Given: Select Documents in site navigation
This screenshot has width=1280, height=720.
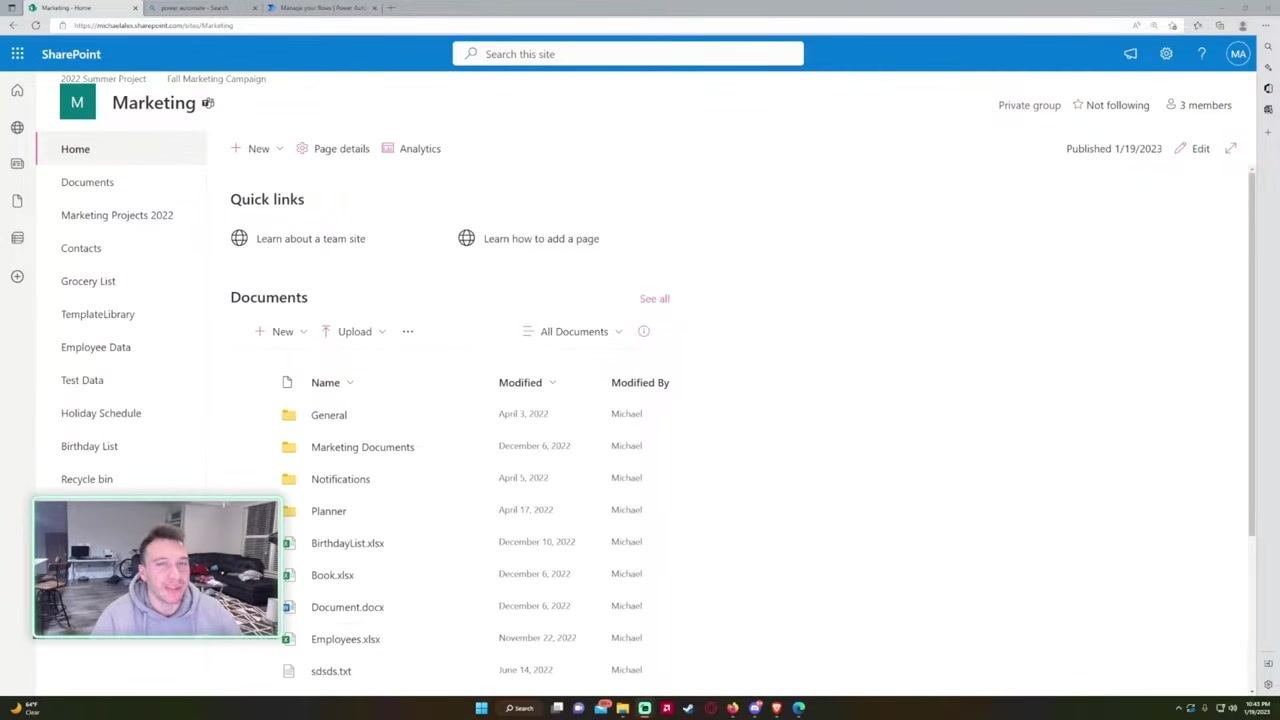Looking at the screenshot, I should [87, 182].
